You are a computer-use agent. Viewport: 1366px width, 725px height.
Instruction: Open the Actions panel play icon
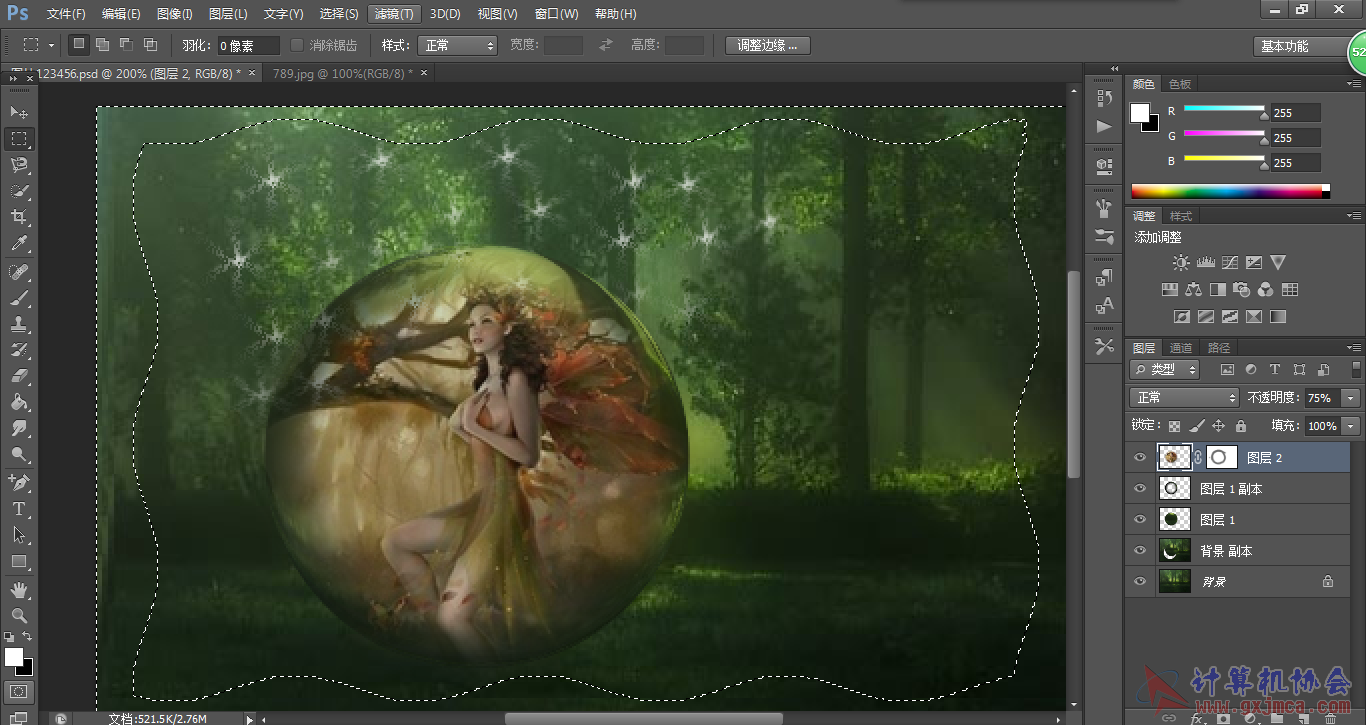(x=1104, y=126)
